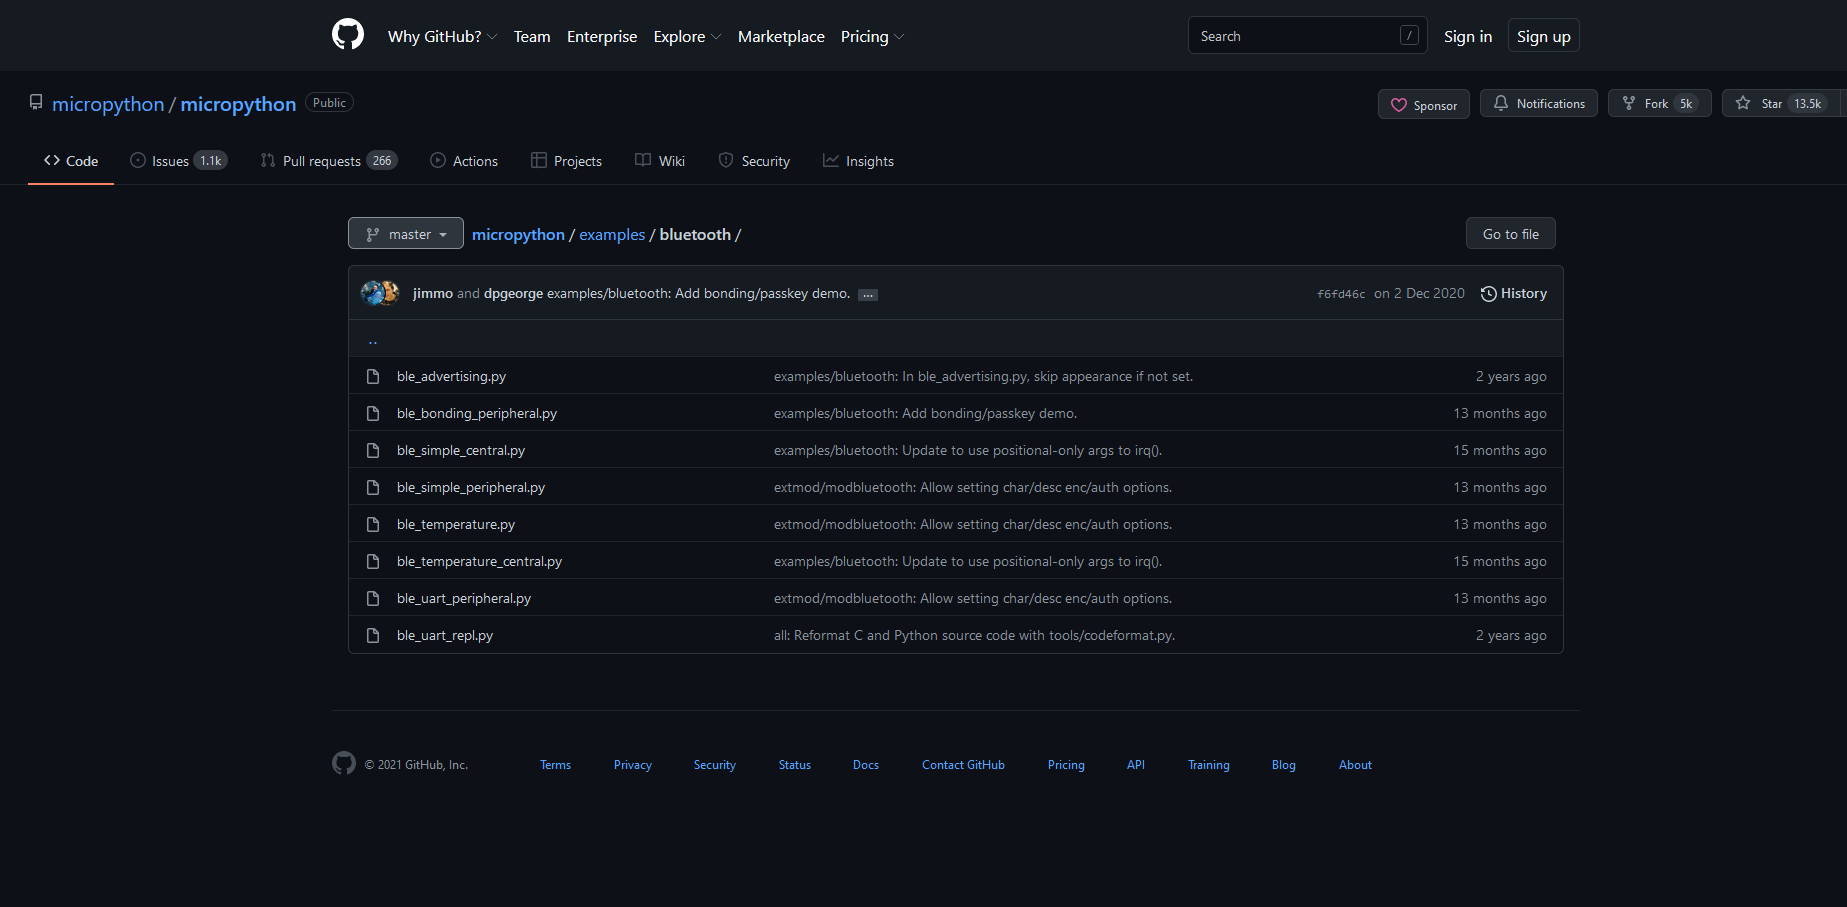The width and height of the screenshot is (1847, 907).
Task: Open the bold micropython repository name link
Action: pos(238,104)
